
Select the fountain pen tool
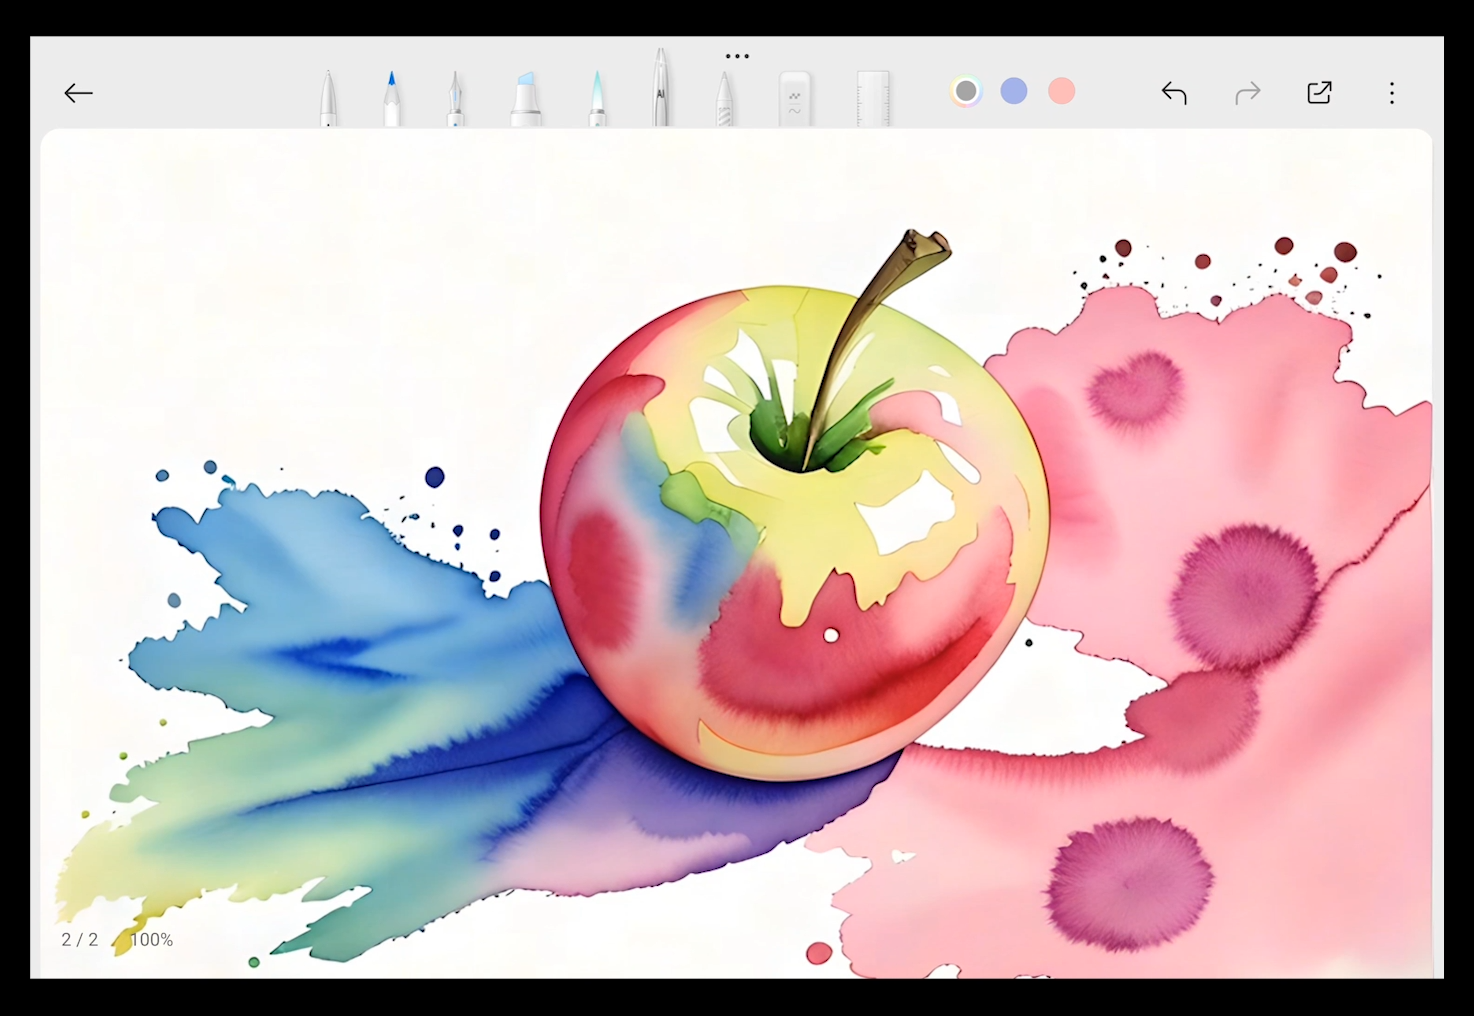click(455, 100)
